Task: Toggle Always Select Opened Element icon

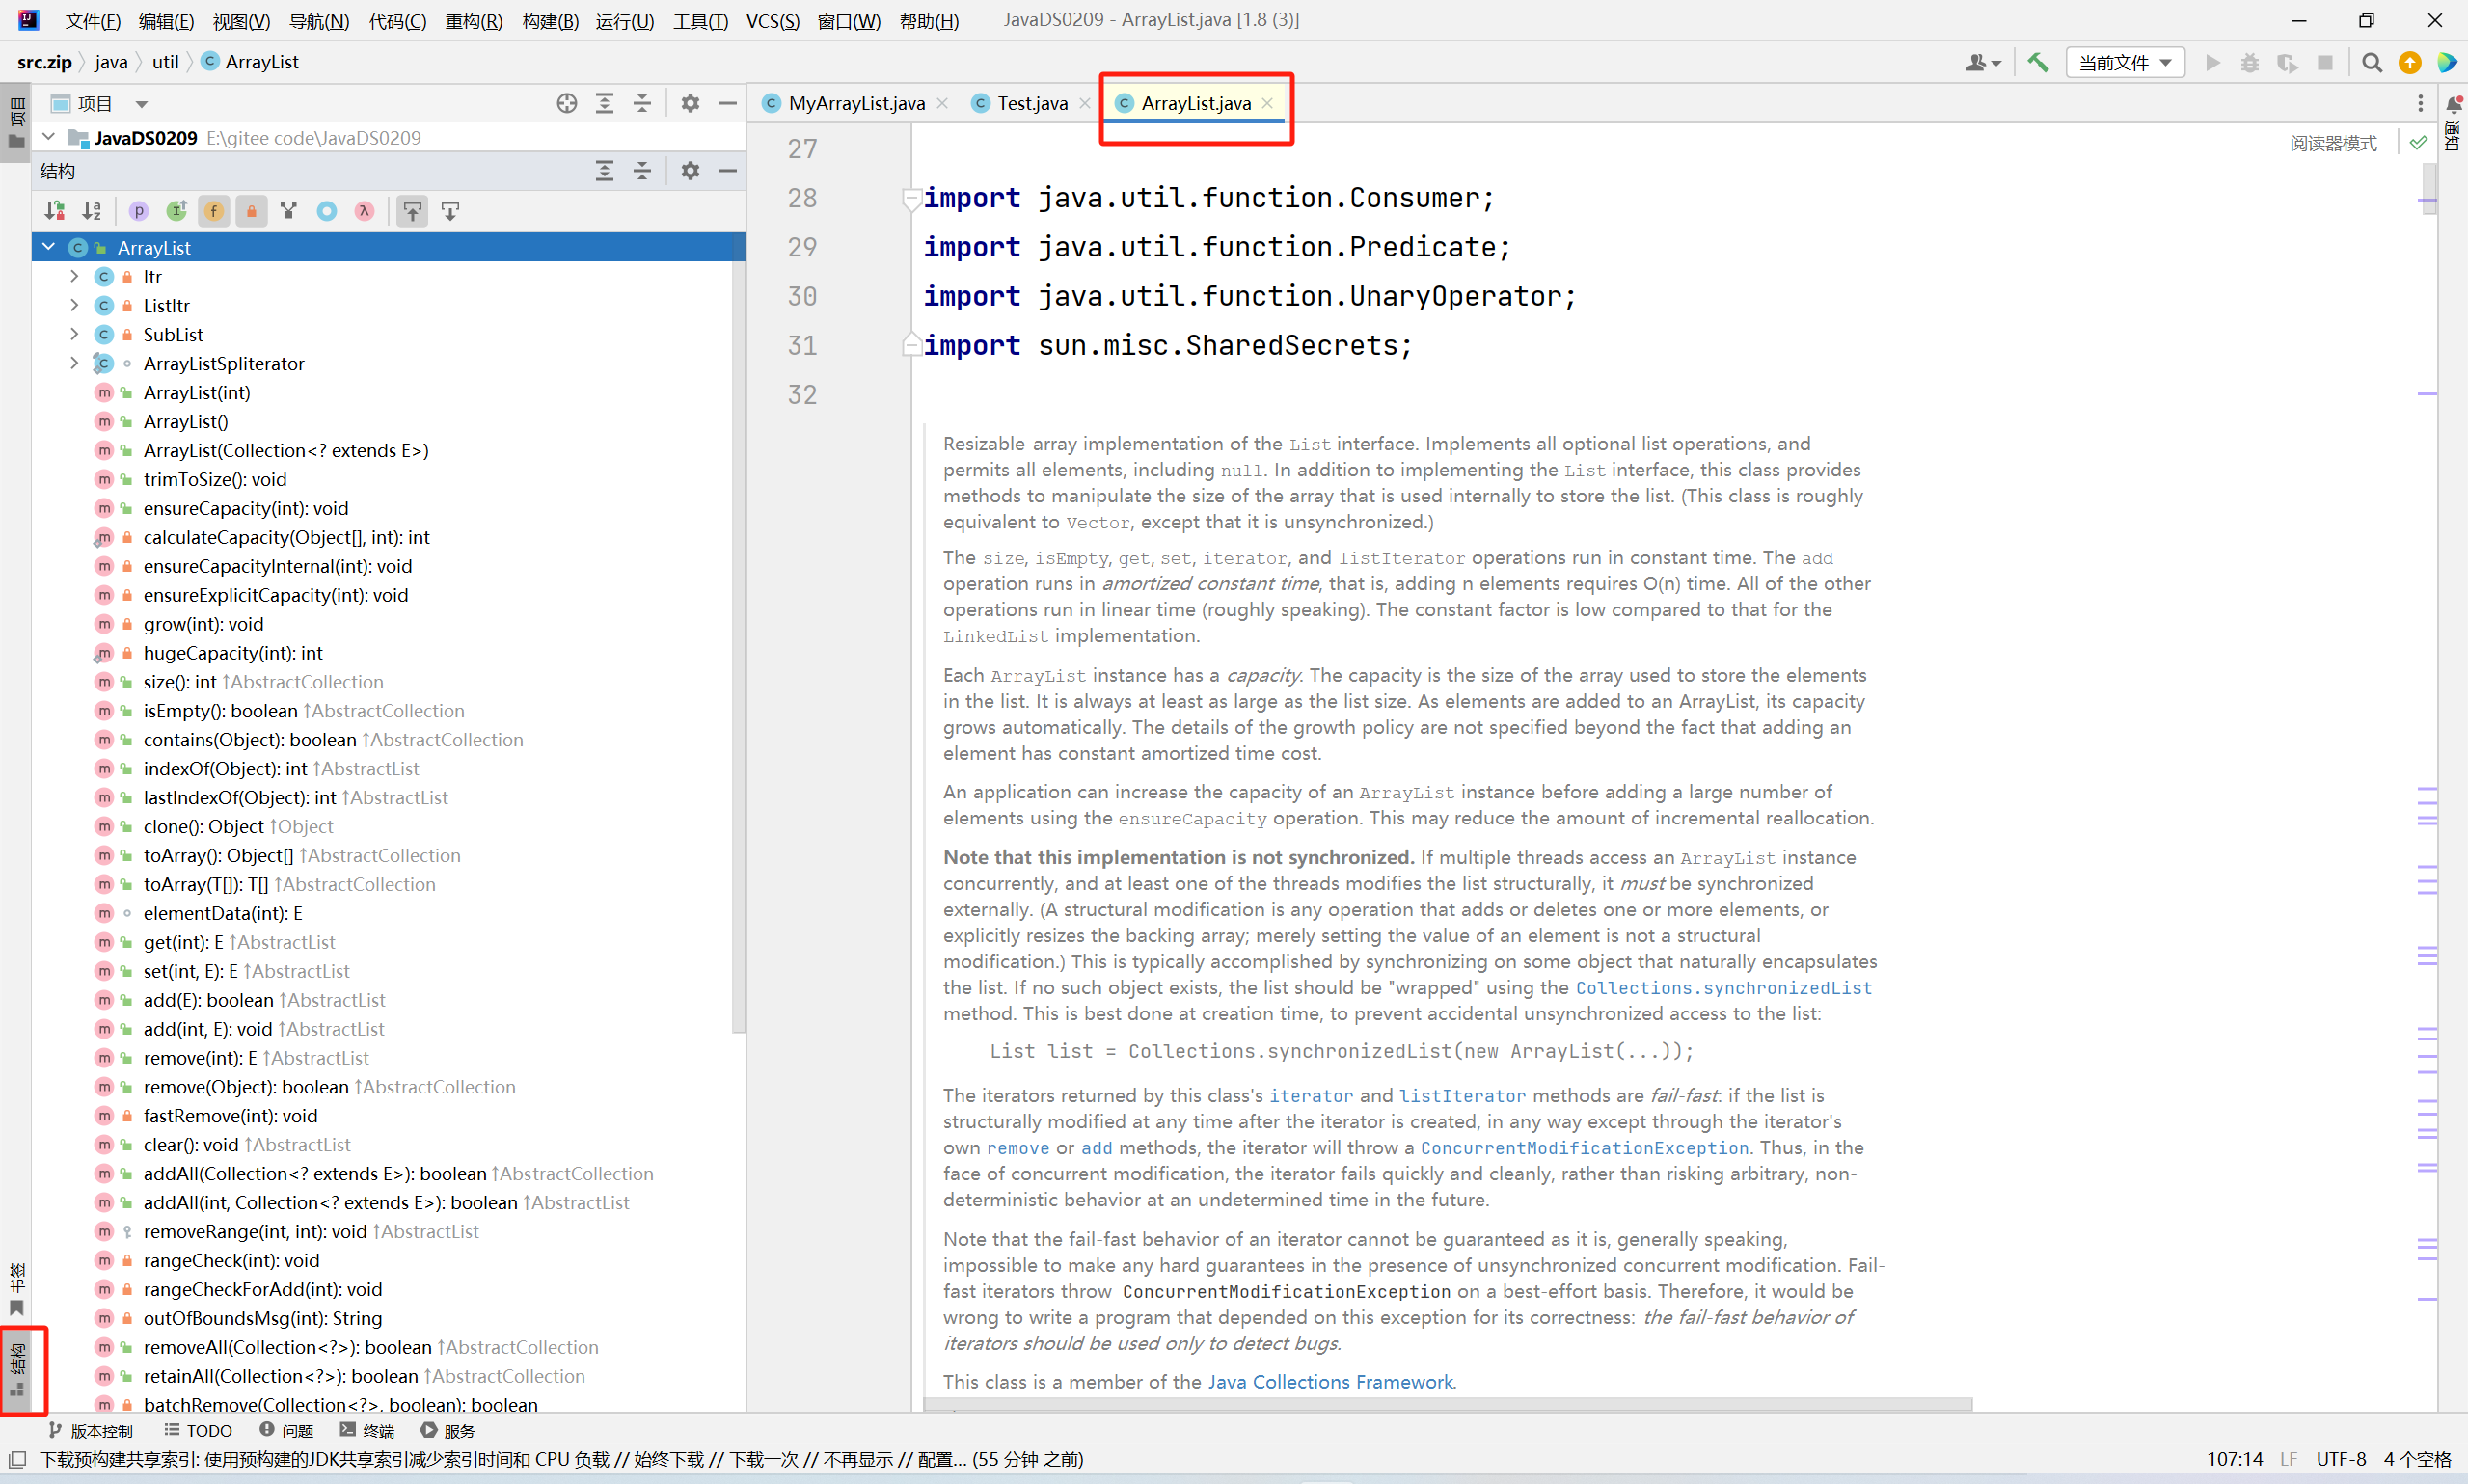Action: click(x=412, y=211)
